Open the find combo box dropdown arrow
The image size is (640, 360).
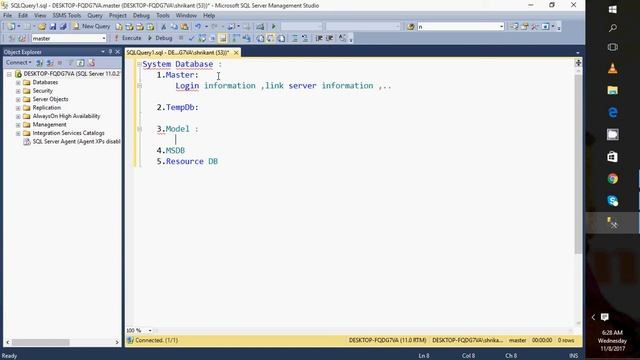tap(502, 27)
